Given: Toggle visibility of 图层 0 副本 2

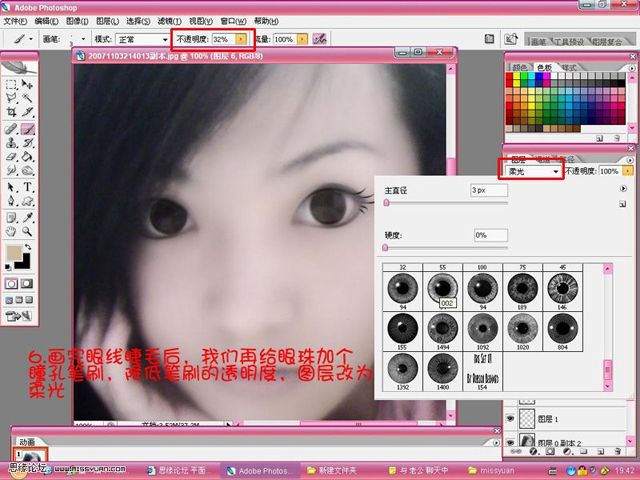Looking at the screenshot, I should click(510, 442).
